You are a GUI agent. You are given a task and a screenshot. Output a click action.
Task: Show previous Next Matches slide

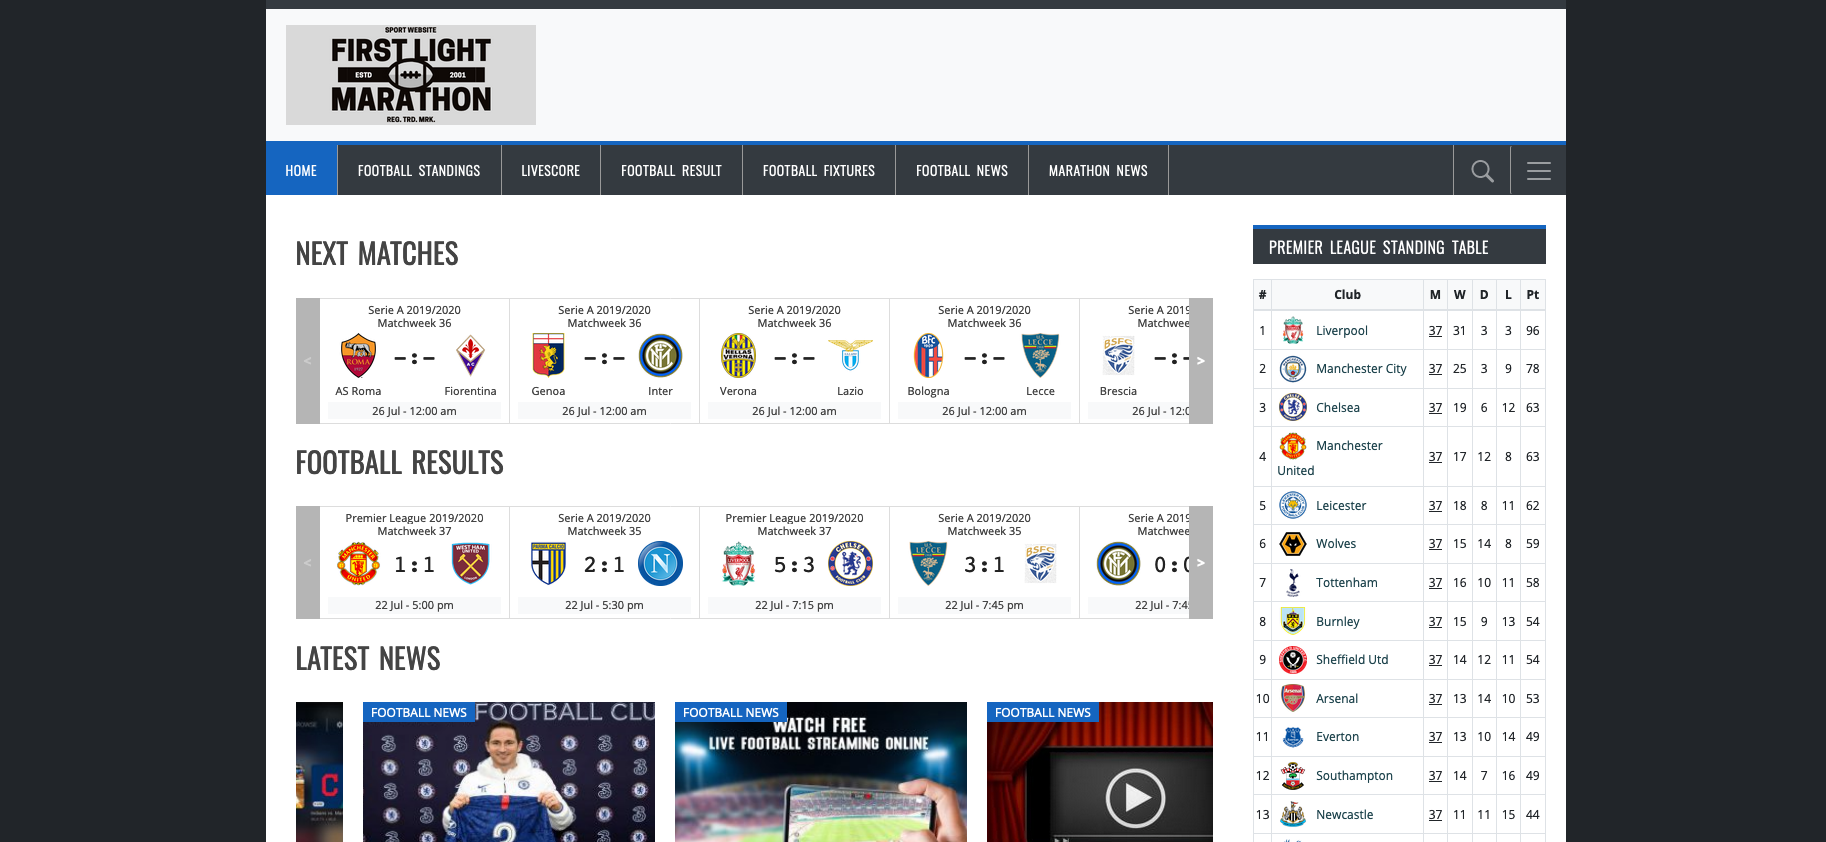[308, 361]
